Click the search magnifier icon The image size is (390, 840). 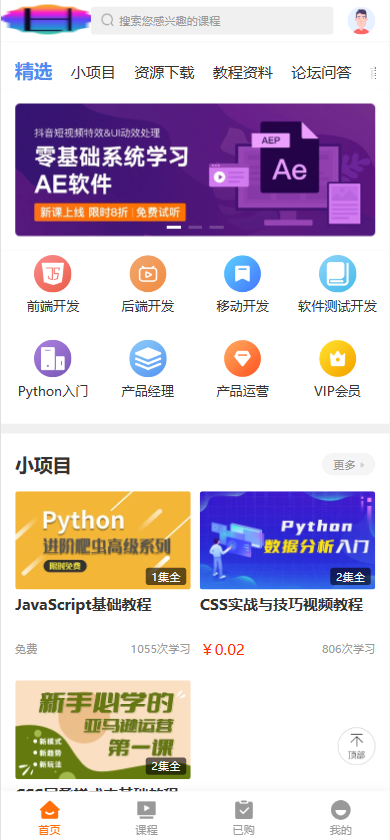[107, 20]
